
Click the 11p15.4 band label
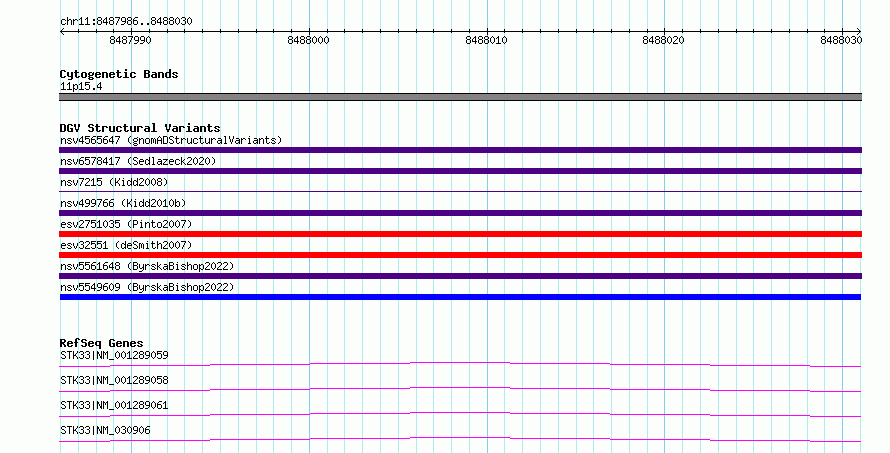coord(81,86)
